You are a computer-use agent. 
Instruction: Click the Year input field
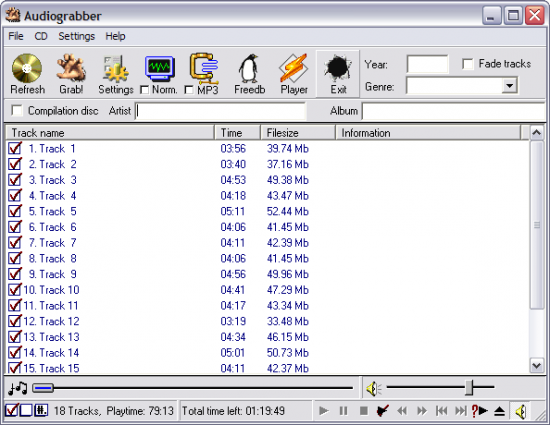pyautogui.click(x=427, y=64)
